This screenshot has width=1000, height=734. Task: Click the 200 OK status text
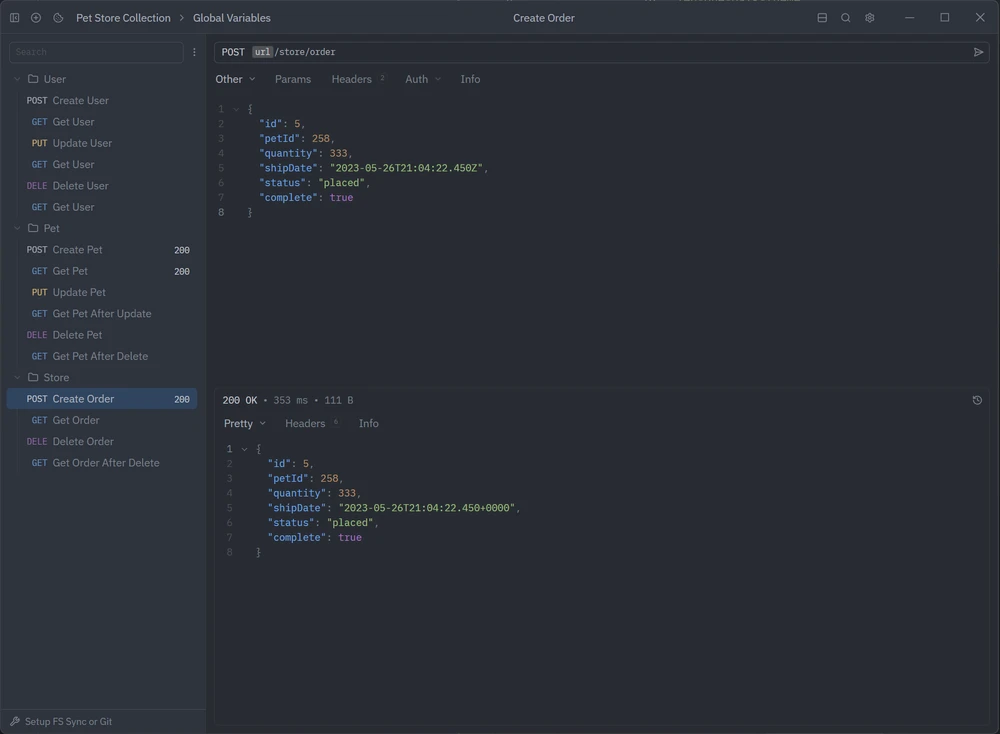click(x=240, y=400)
